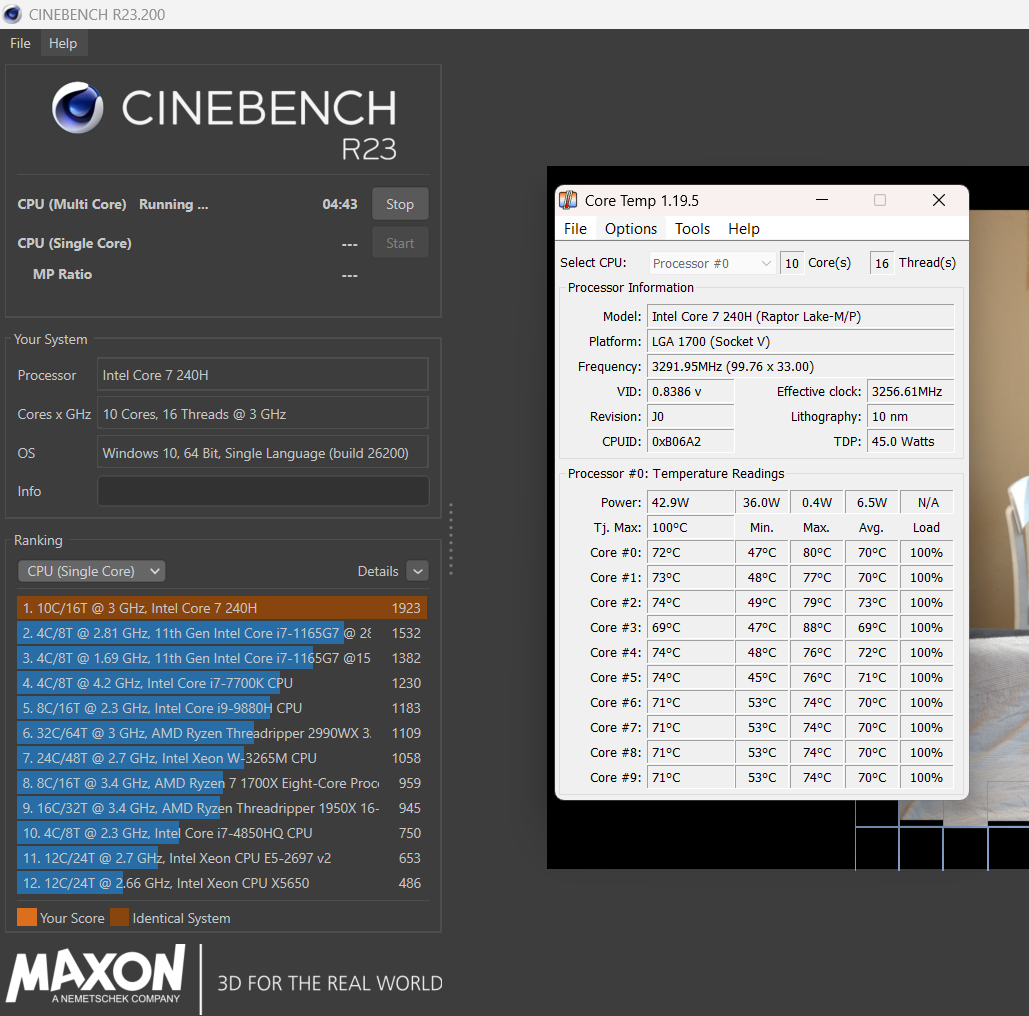Open Cinebench Help menu
The image size is (1029, 1016).
click(63, 43)
